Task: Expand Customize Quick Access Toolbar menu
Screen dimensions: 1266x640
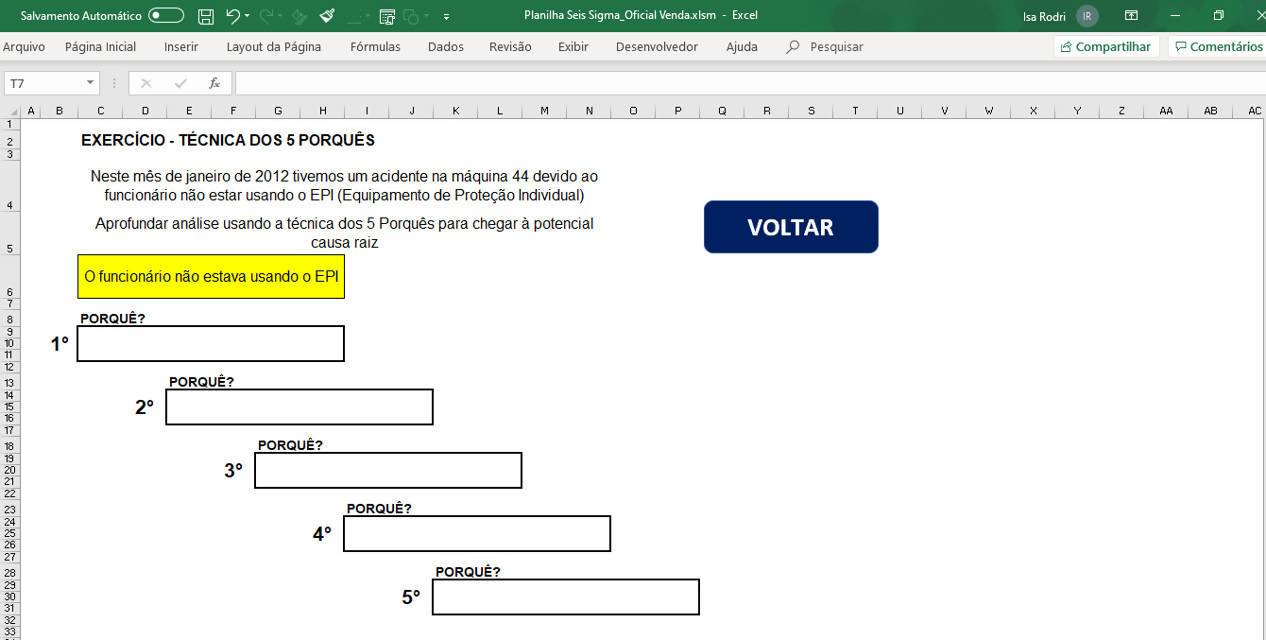Action: click(x=446, y=16)
